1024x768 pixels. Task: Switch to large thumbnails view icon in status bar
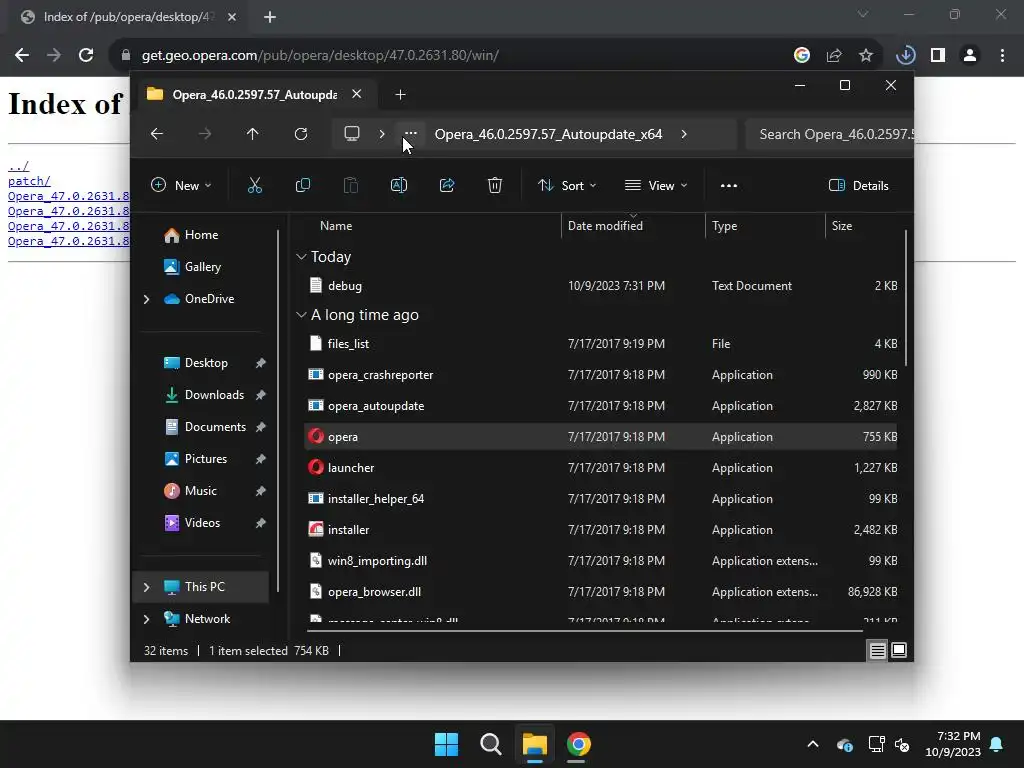899,650
